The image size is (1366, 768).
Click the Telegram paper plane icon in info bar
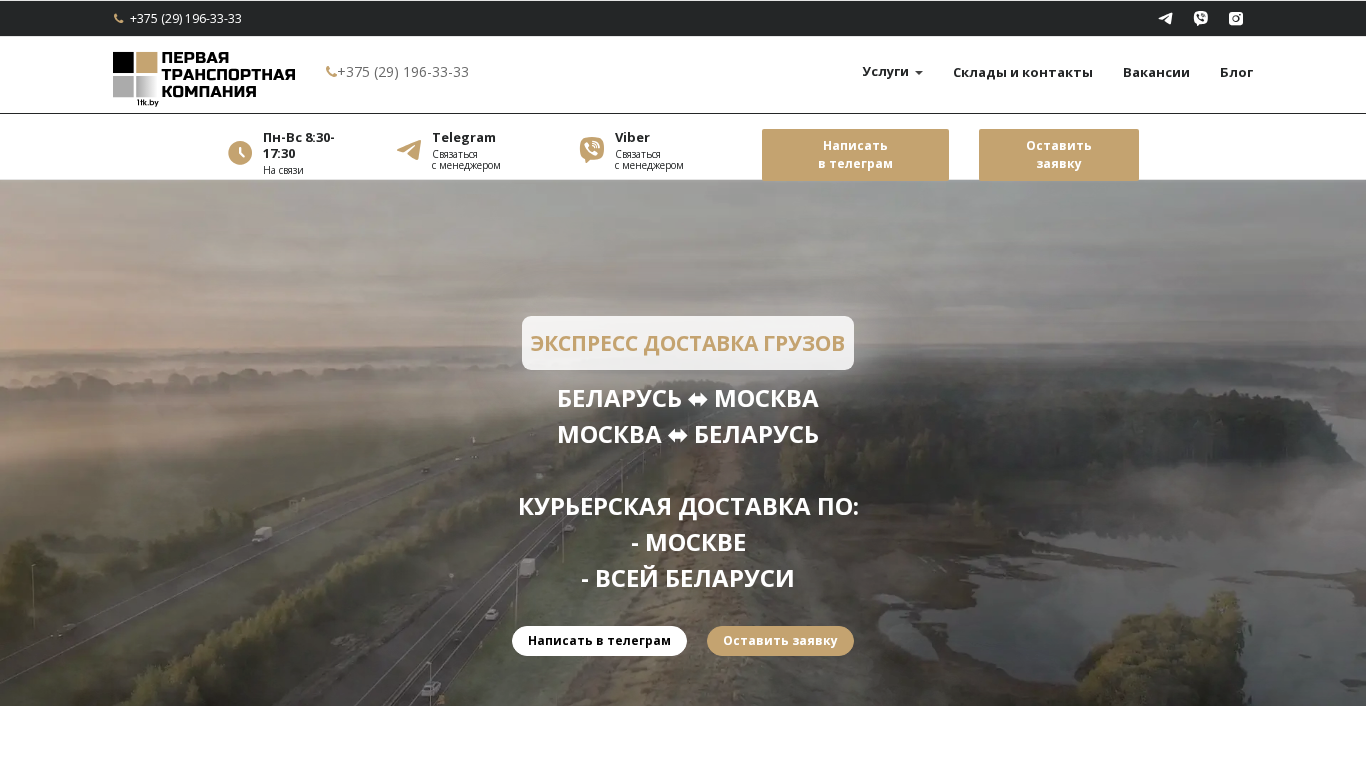409,150
